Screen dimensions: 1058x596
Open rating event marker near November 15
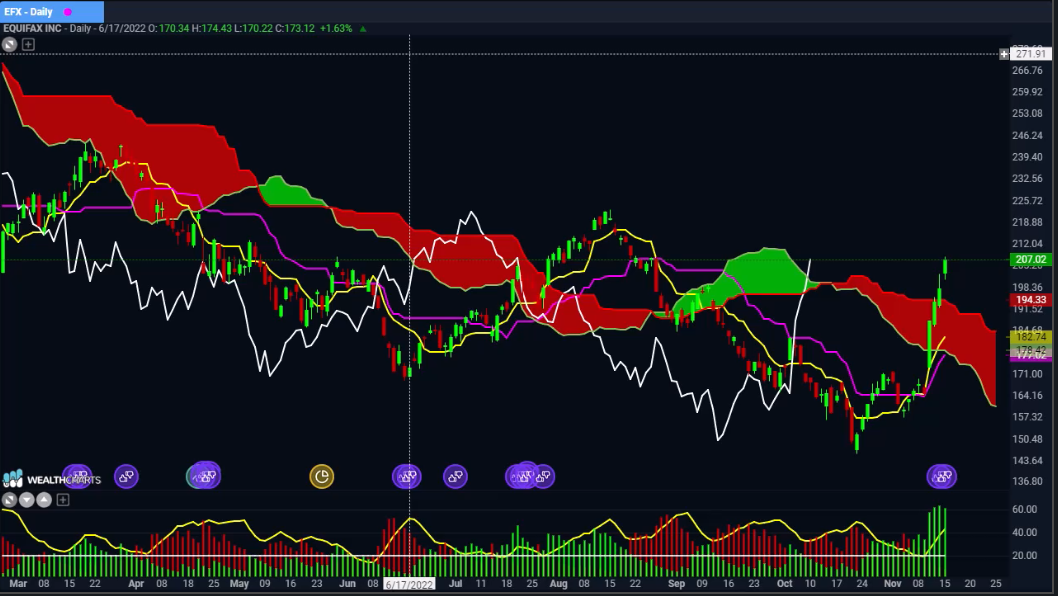[942, 477]
